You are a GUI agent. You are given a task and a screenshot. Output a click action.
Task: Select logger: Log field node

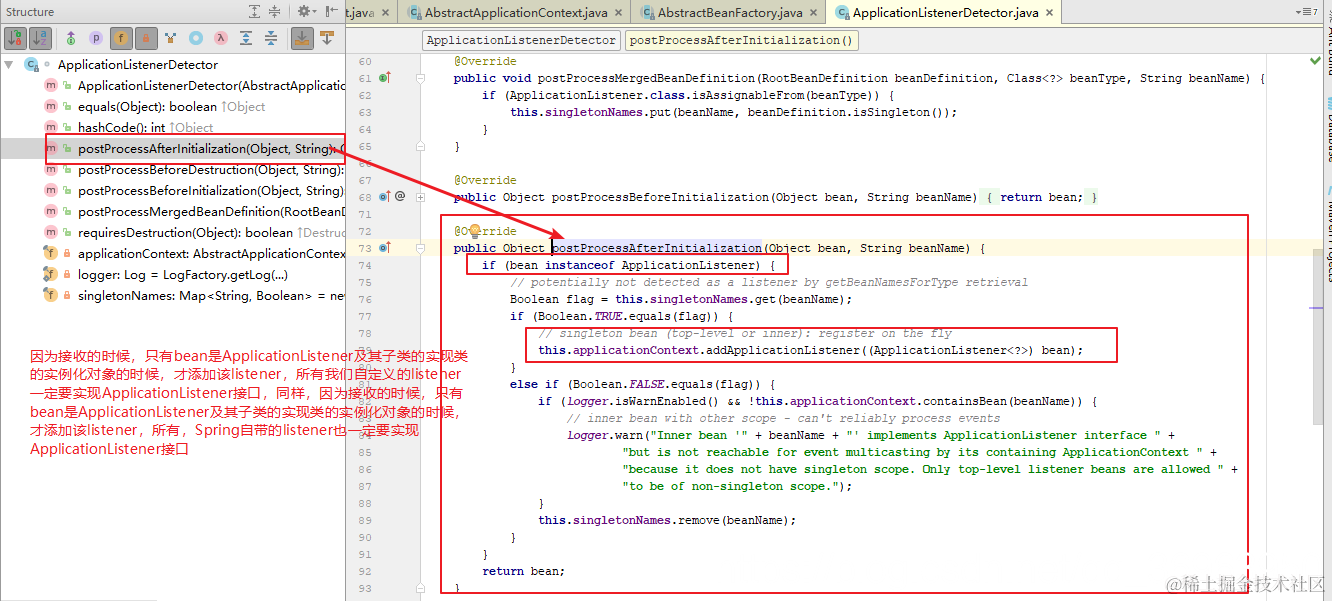tap(183, 275)
